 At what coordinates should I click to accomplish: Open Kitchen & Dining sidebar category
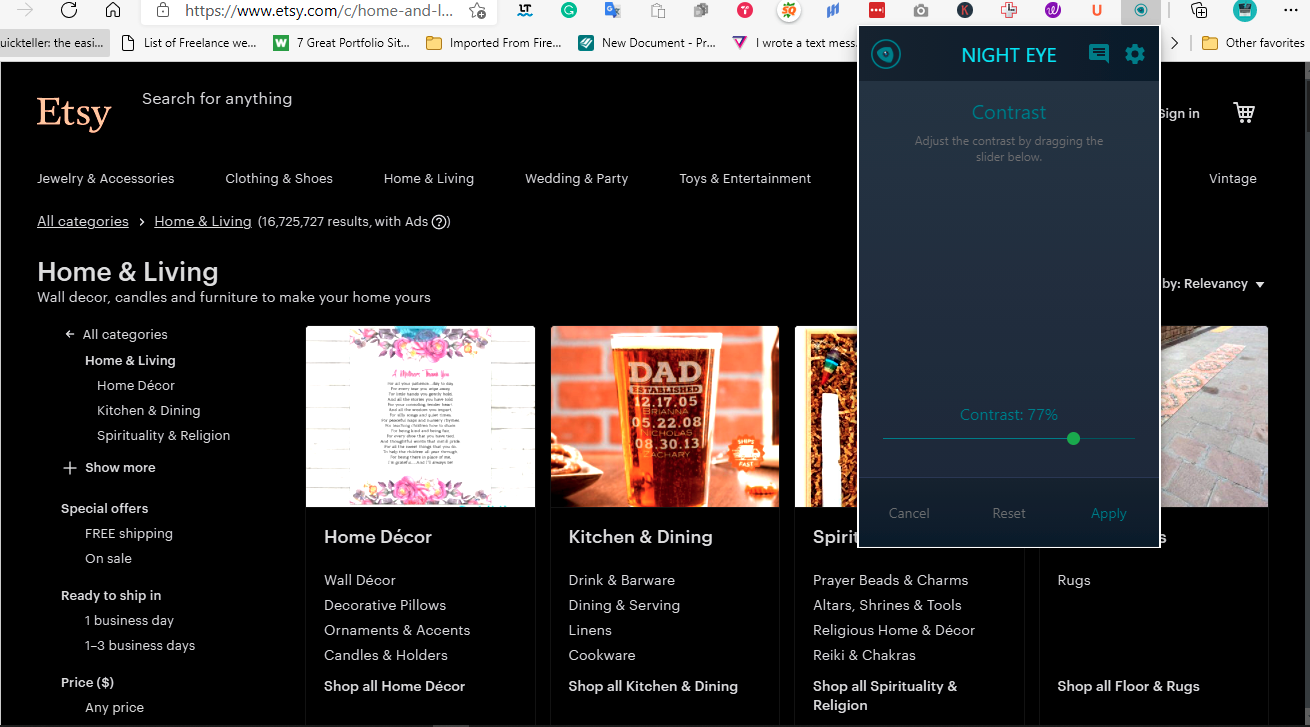148,410
